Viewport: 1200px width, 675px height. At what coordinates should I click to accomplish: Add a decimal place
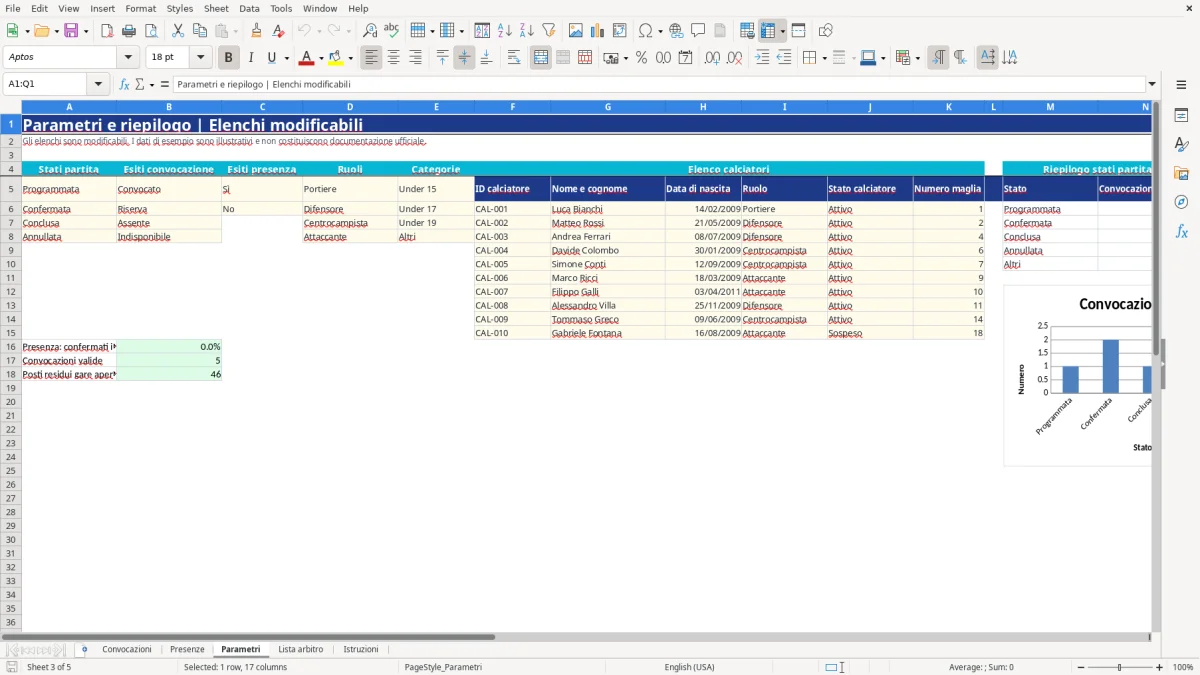click(x=713, y=58)
